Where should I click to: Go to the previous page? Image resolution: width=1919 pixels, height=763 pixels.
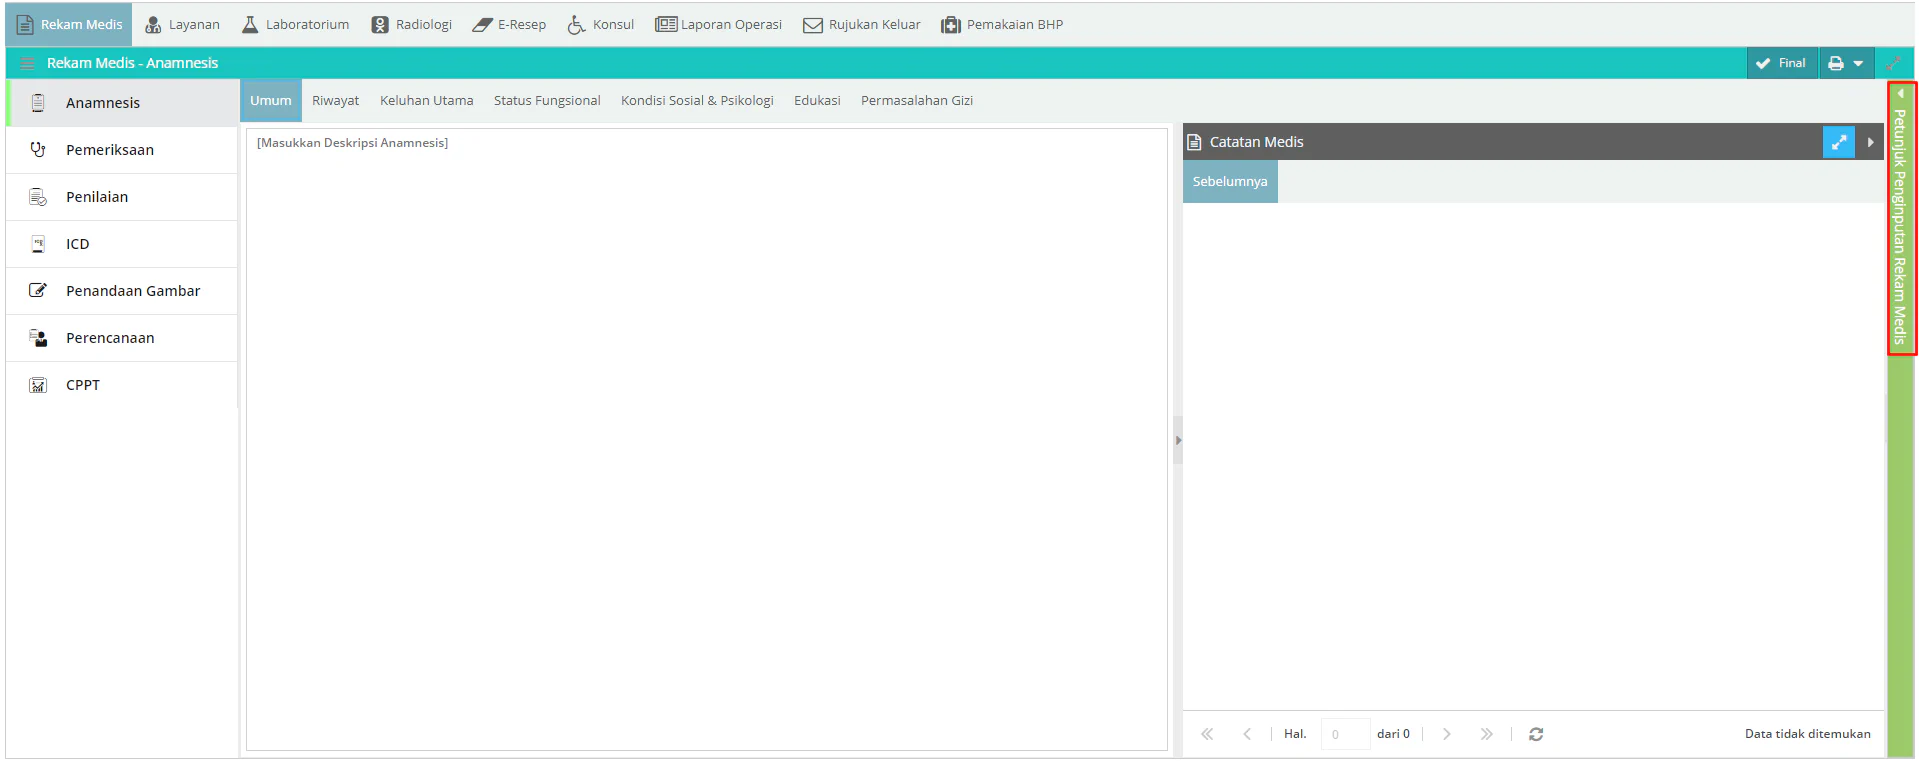[1247, 734]
